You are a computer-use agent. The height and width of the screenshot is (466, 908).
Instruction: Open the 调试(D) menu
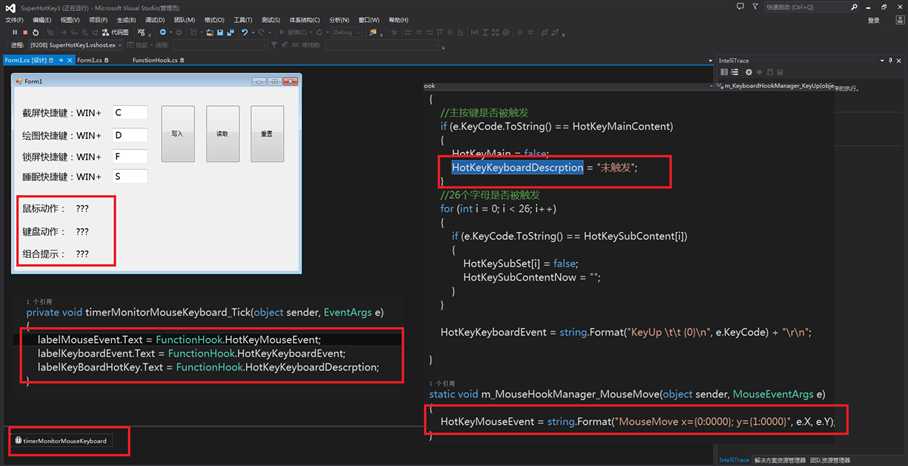(155, 20)
